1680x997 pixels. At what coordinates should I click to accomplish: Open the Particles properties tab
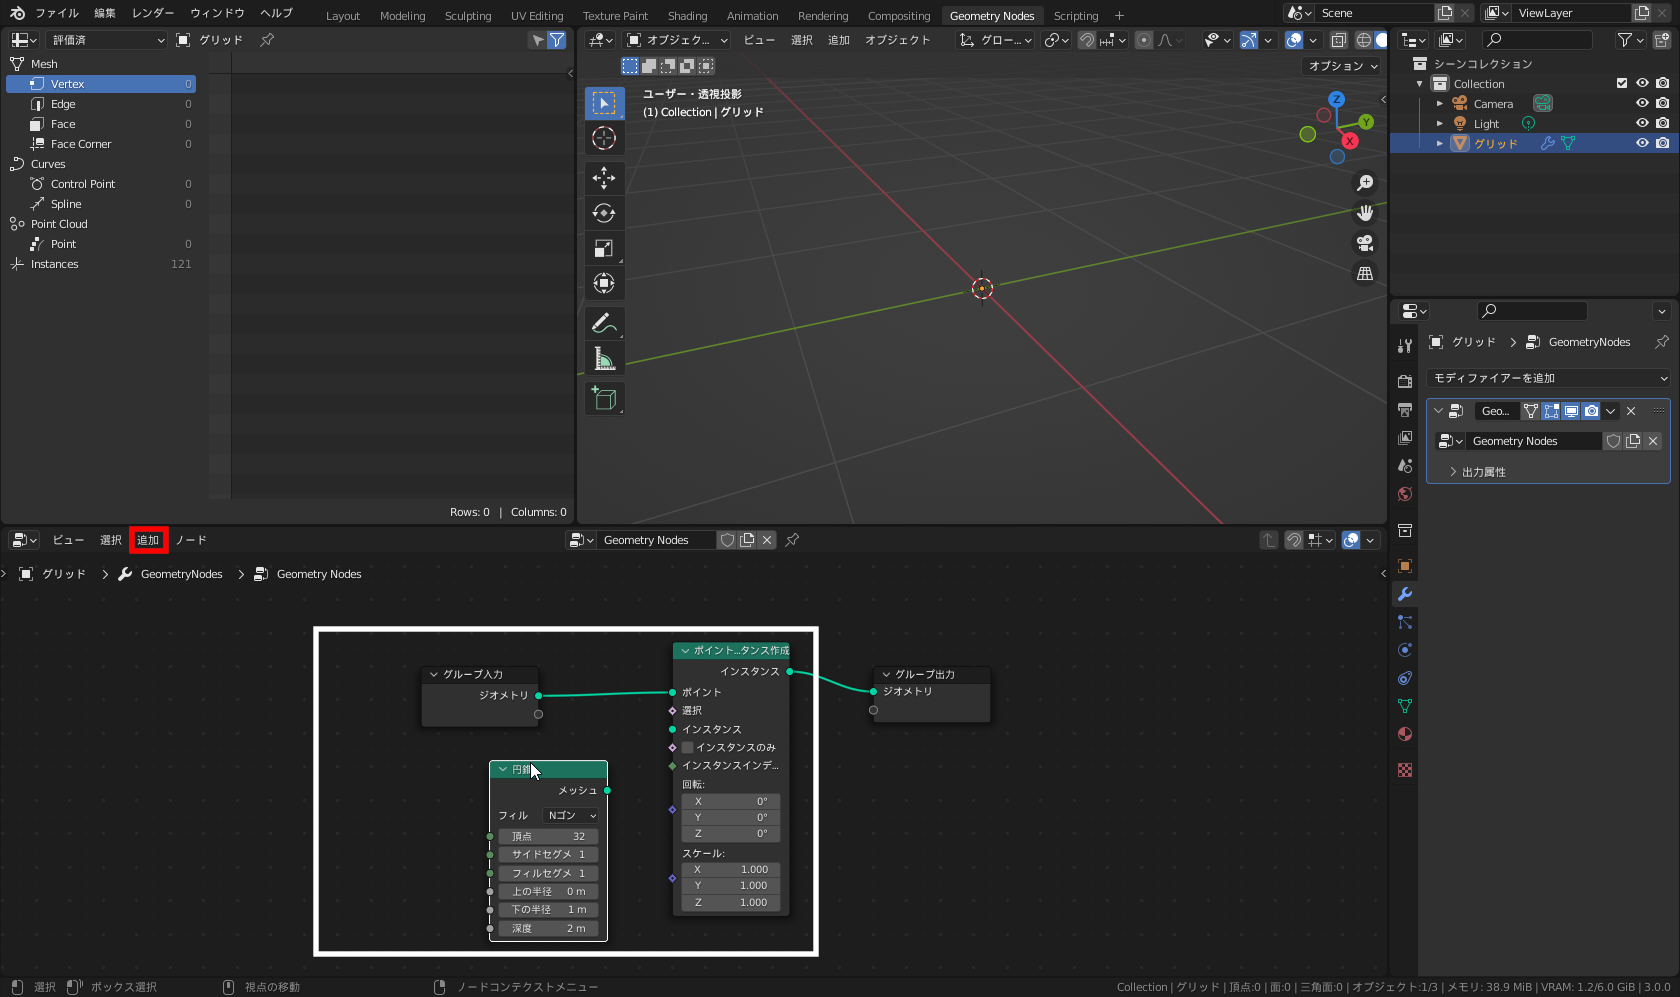(1405, 622)
